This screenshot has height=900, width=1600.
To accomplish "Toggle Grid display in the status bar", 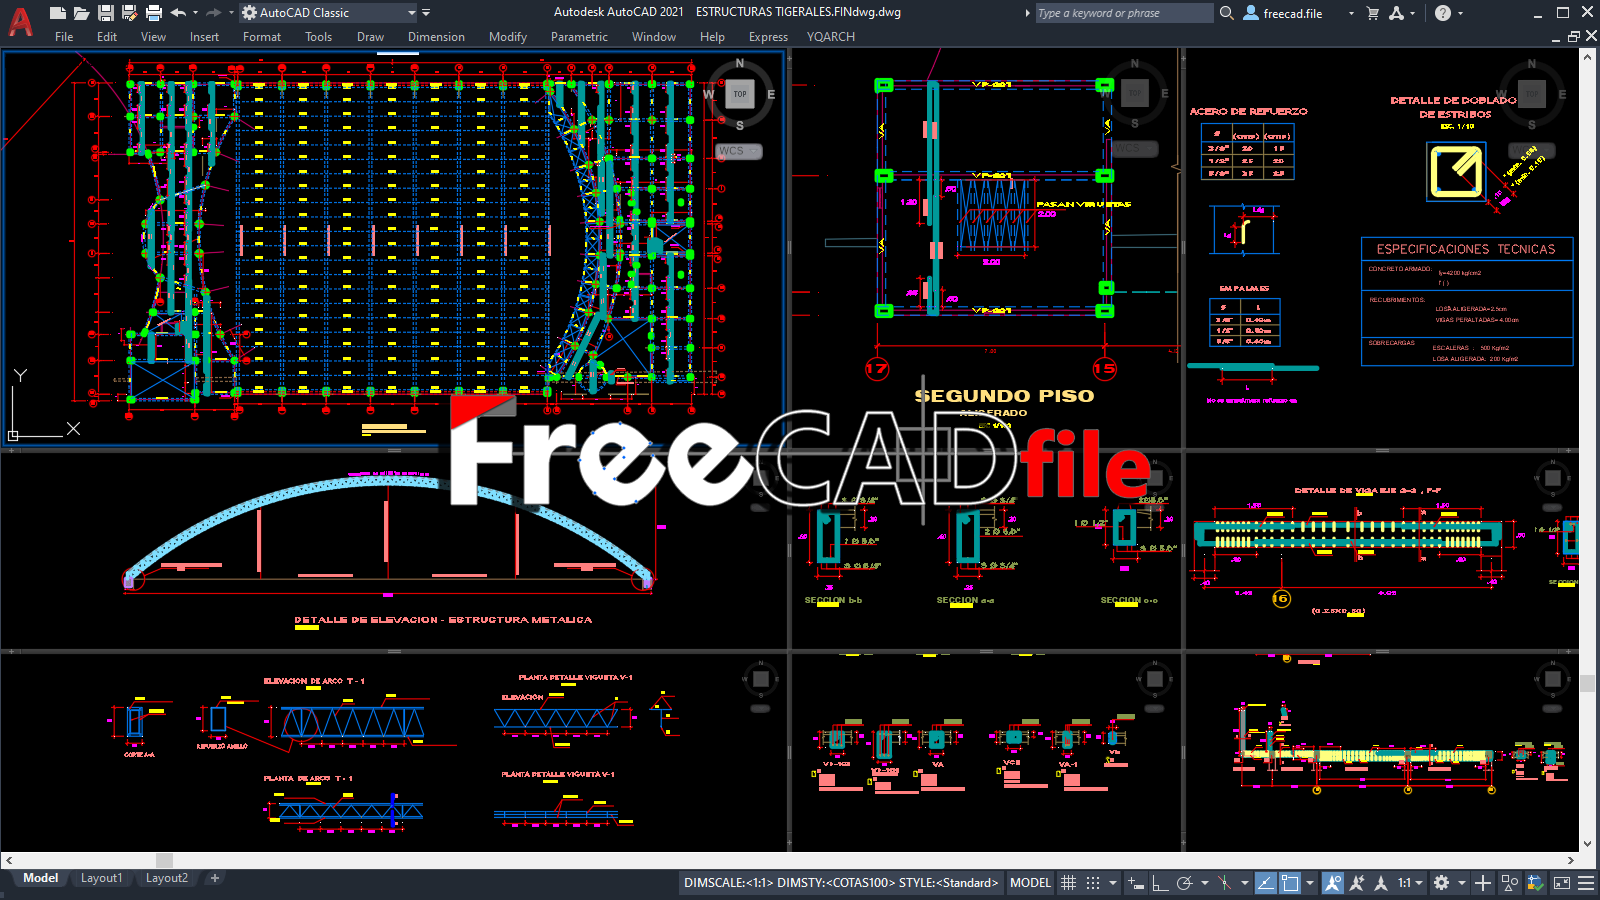I will pos(1068,883).
